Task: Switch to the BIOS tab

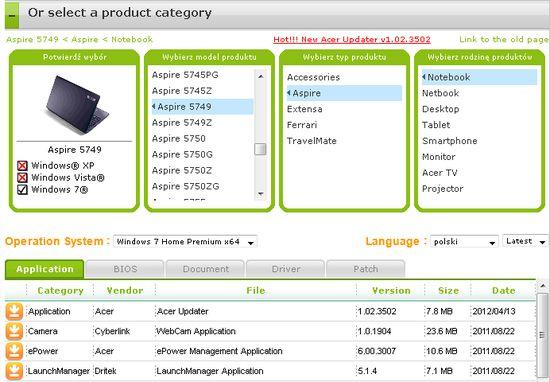Action: pos(125,269)
